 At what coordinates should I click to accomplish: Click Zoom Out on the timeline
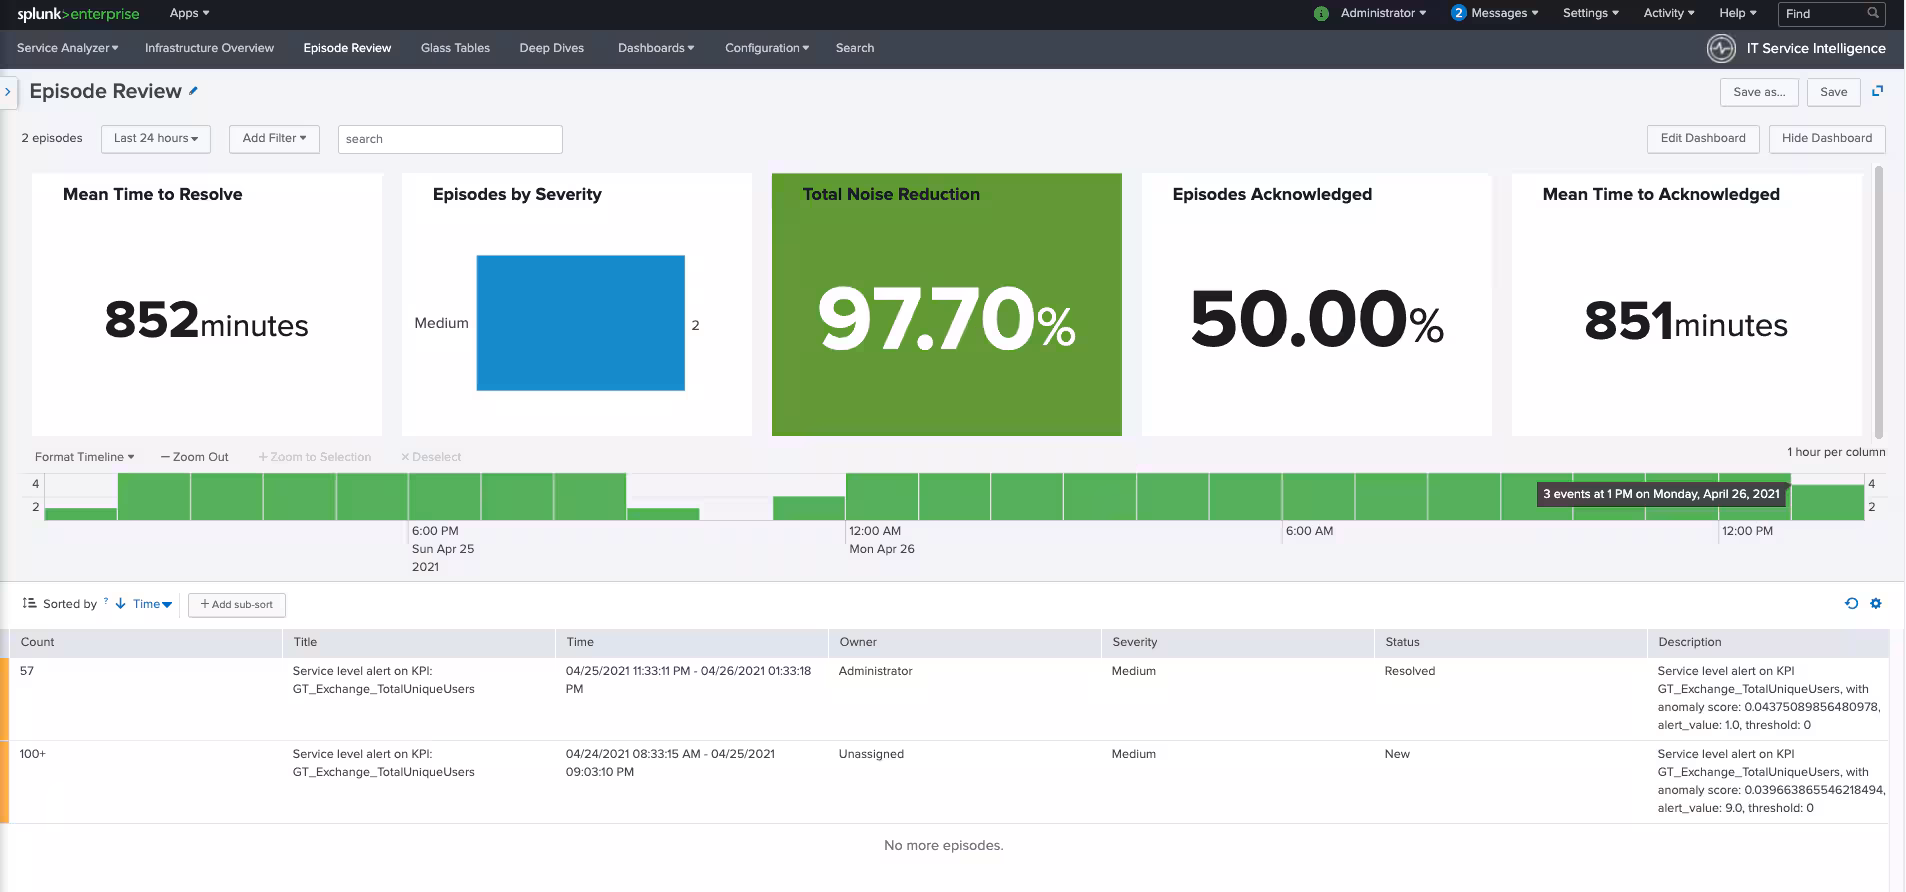coord(195,457)
